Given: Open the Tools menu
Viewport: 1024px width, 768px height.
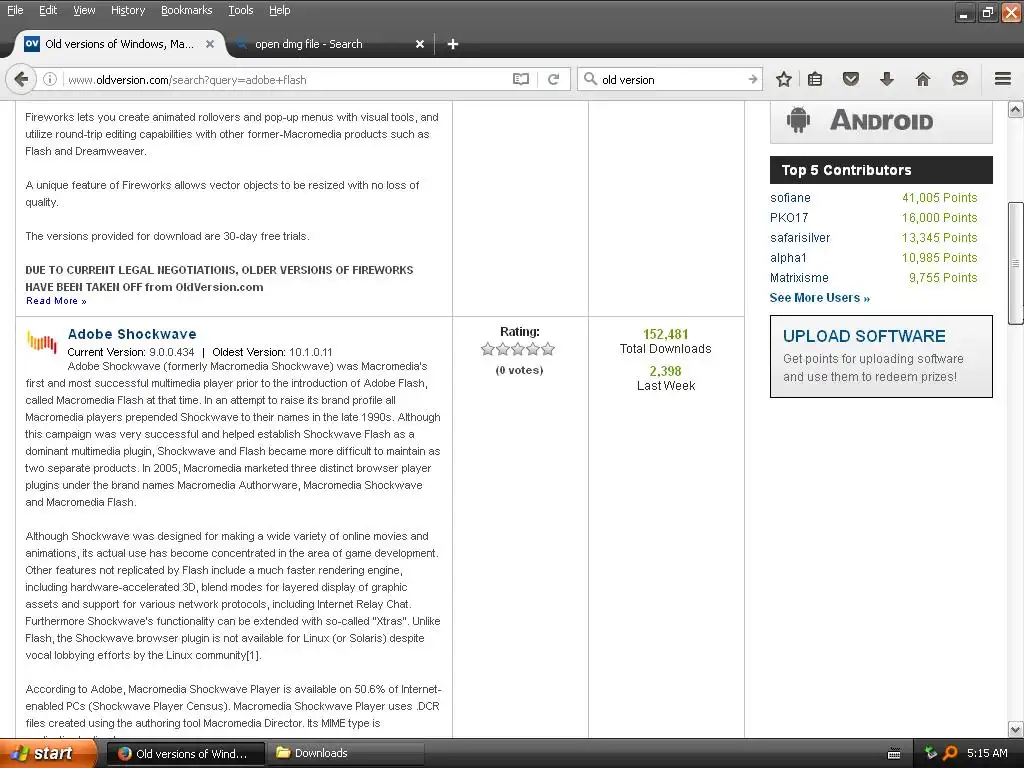Looking at the screenshot, I should (240, 10).
